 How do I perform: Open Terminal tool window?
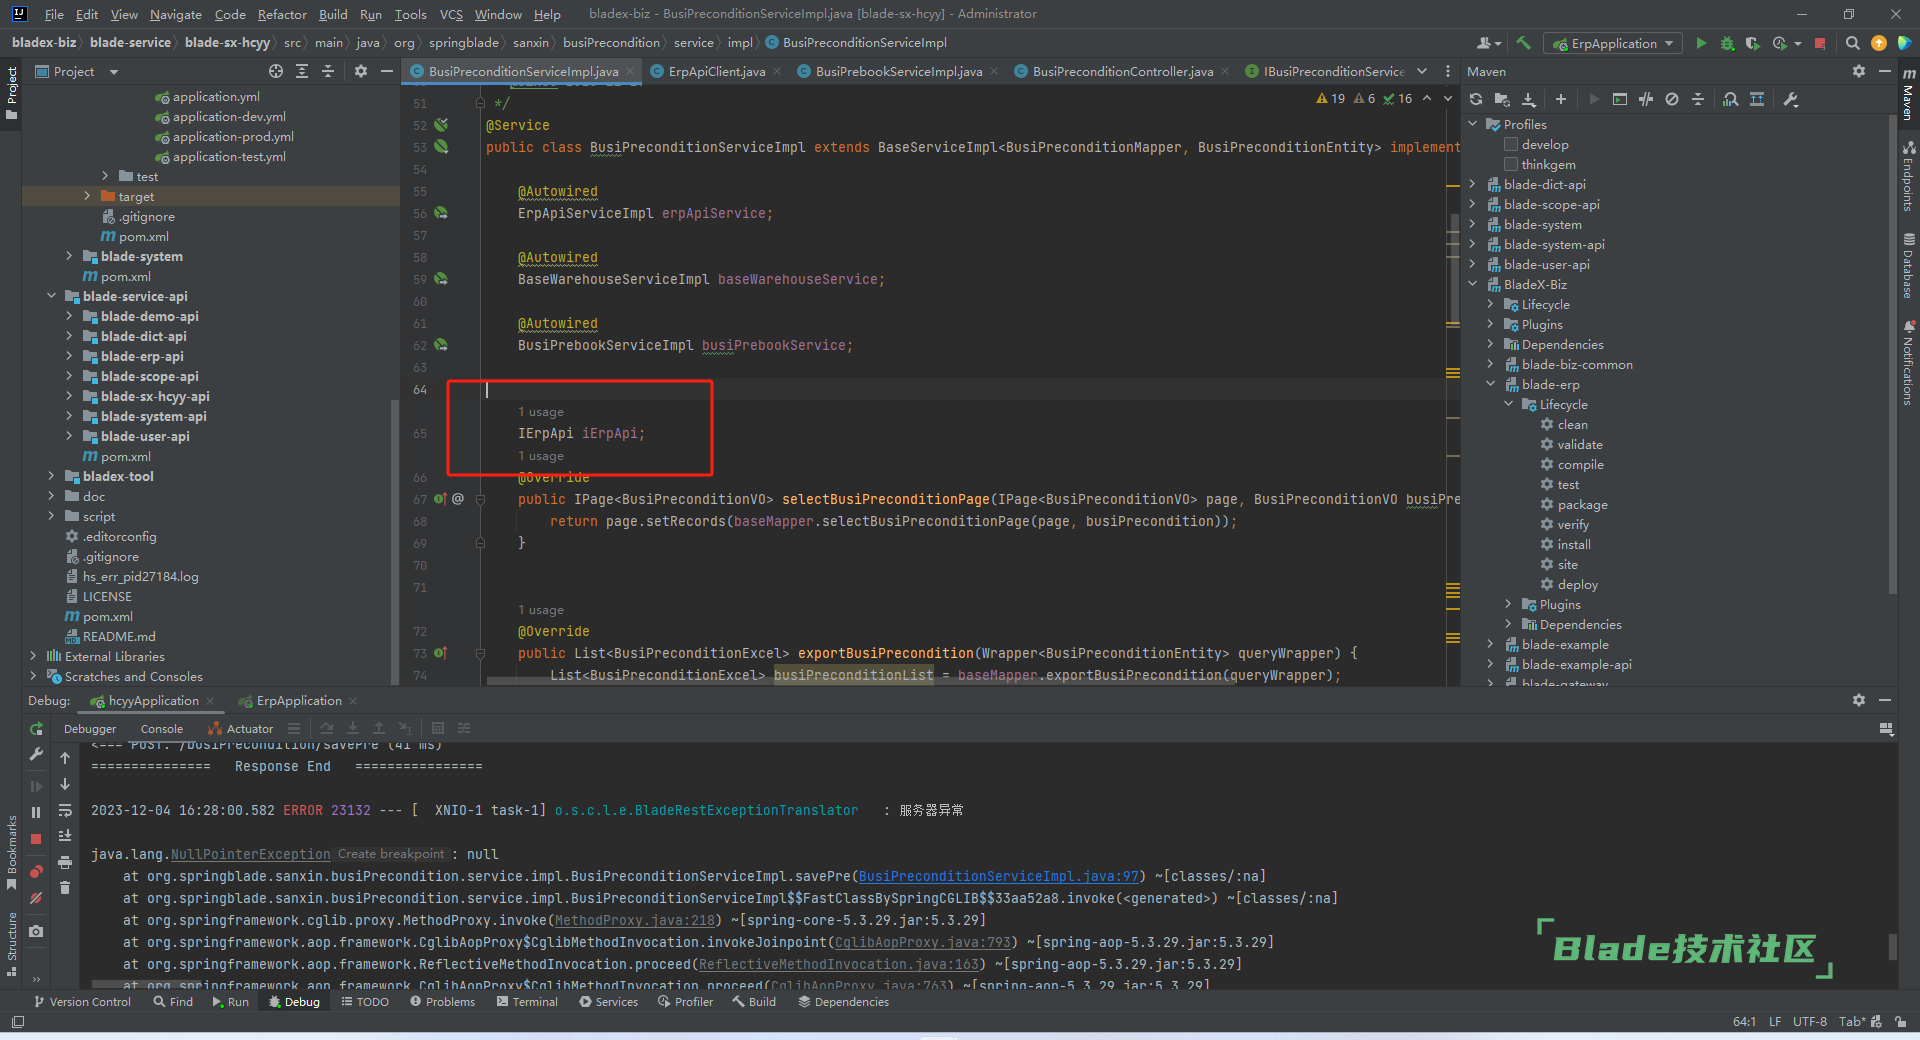click(x=527, y=1002)
